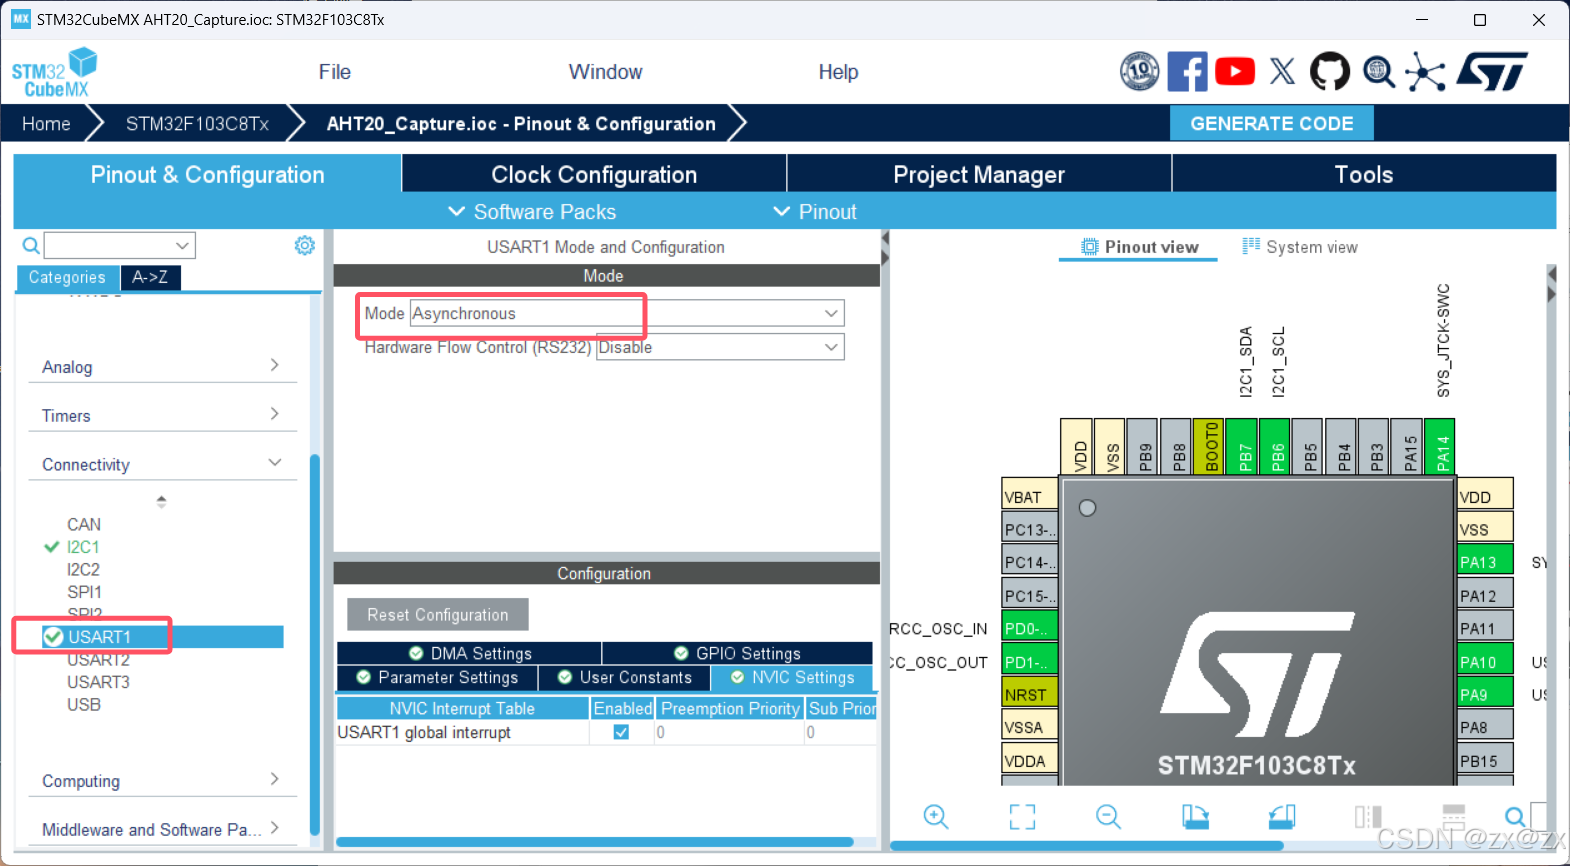Open the Parameter Settings tab
The width and height of the screenshot is (1570, 866).
pos(437,678)
